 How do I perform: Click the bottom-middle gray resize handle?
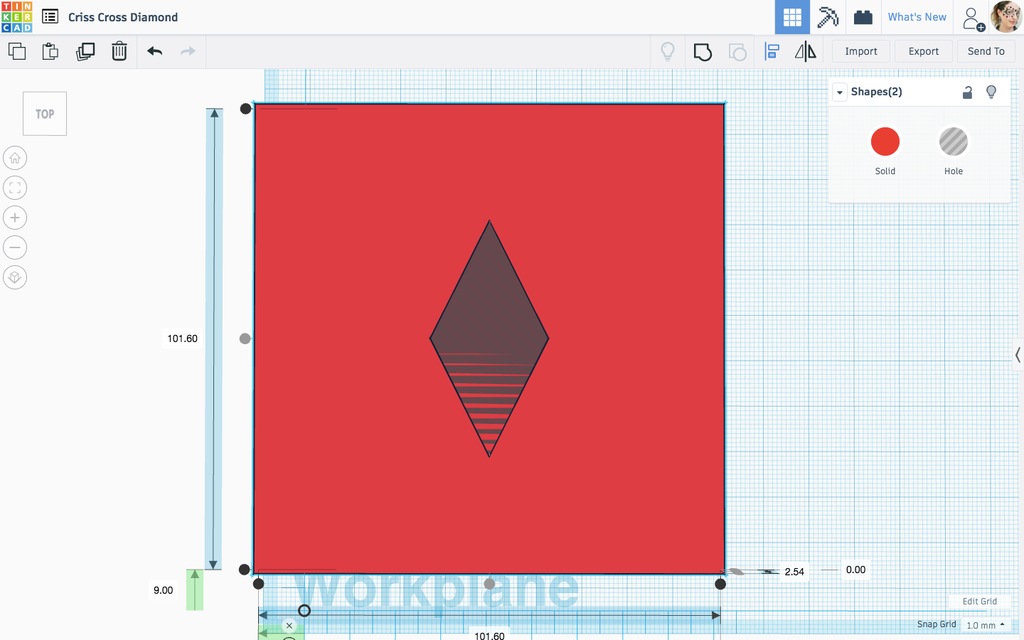click(489, 583)
